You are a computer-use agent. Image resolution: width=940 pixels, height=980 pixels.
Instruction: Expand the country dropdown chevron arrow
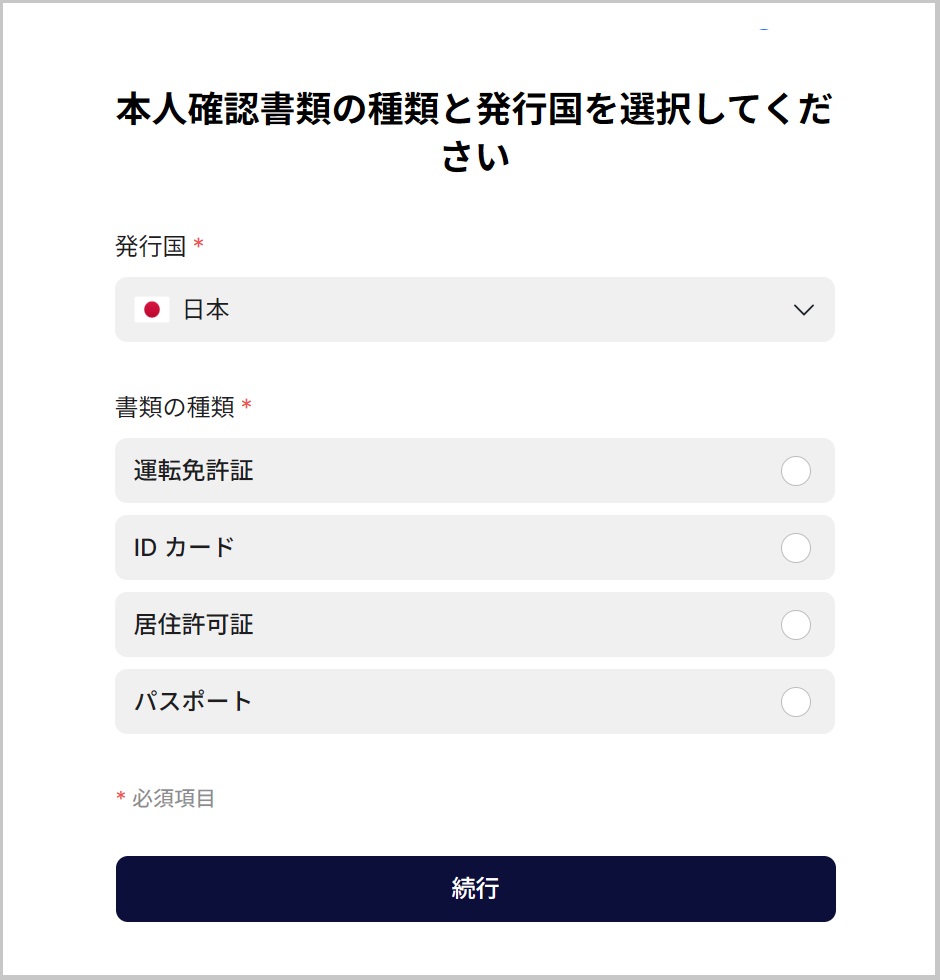(x=803, y=310)
